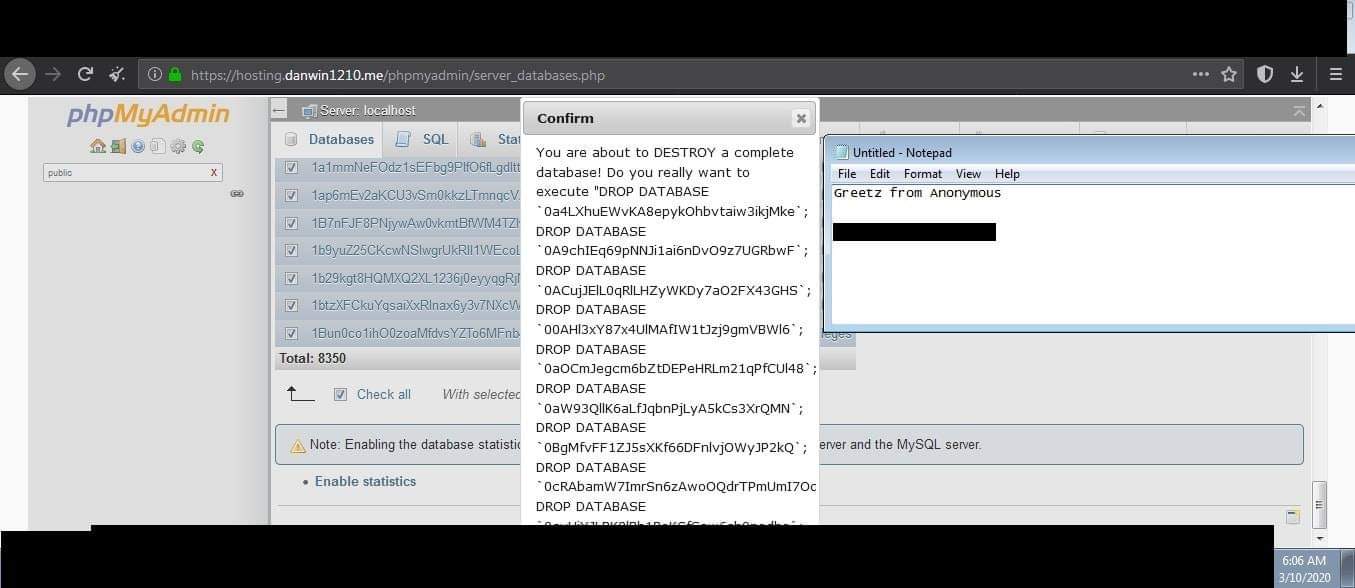
Task: Switch to the SQL tab
Action: click(423, 139)
